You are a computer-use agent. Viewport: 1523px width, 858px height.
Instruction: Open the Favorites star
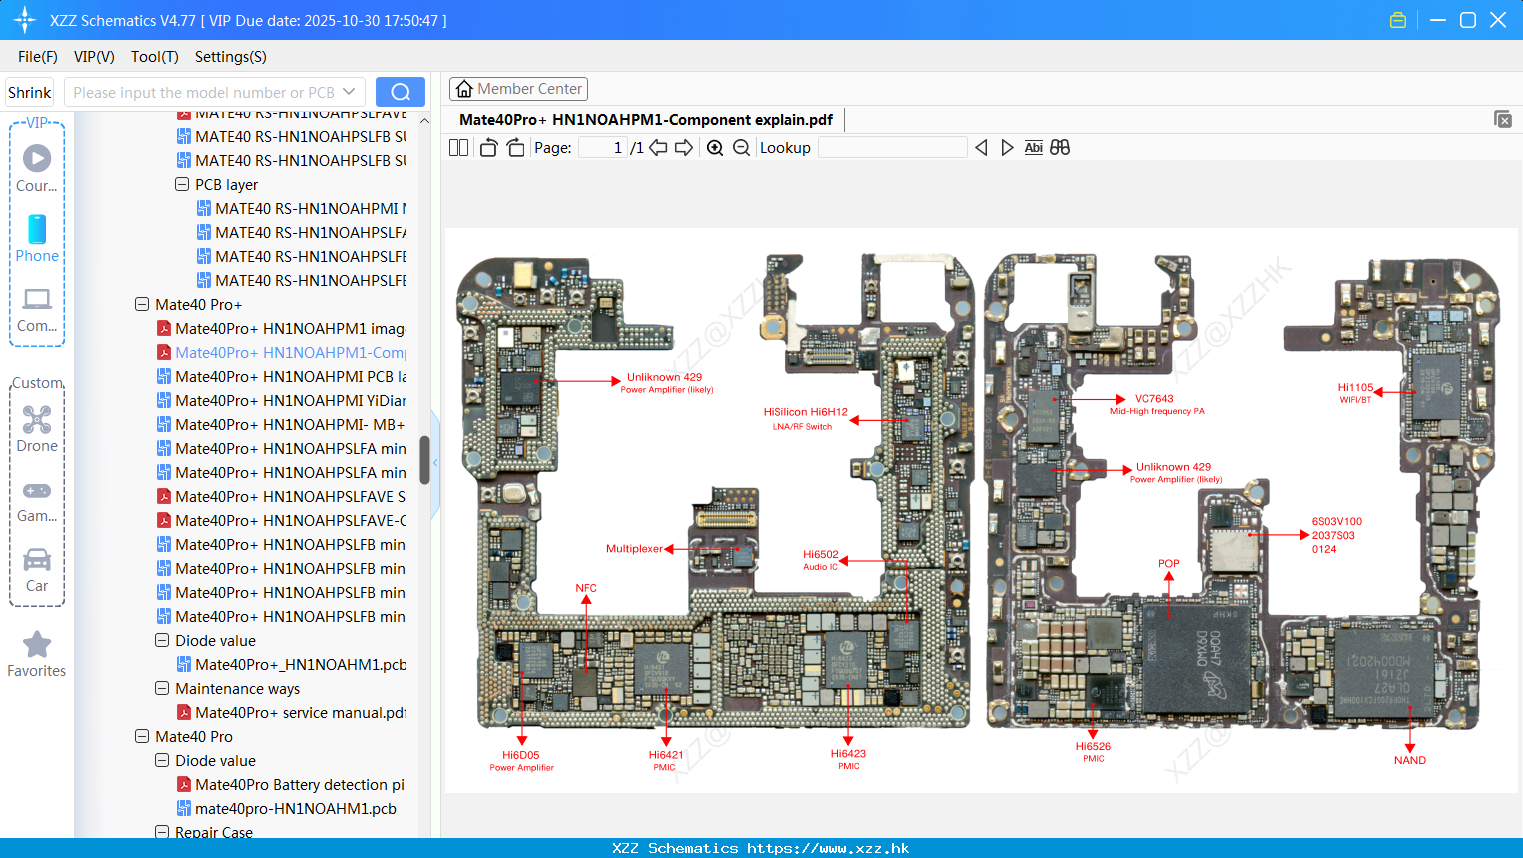click(x=37, y=654)
